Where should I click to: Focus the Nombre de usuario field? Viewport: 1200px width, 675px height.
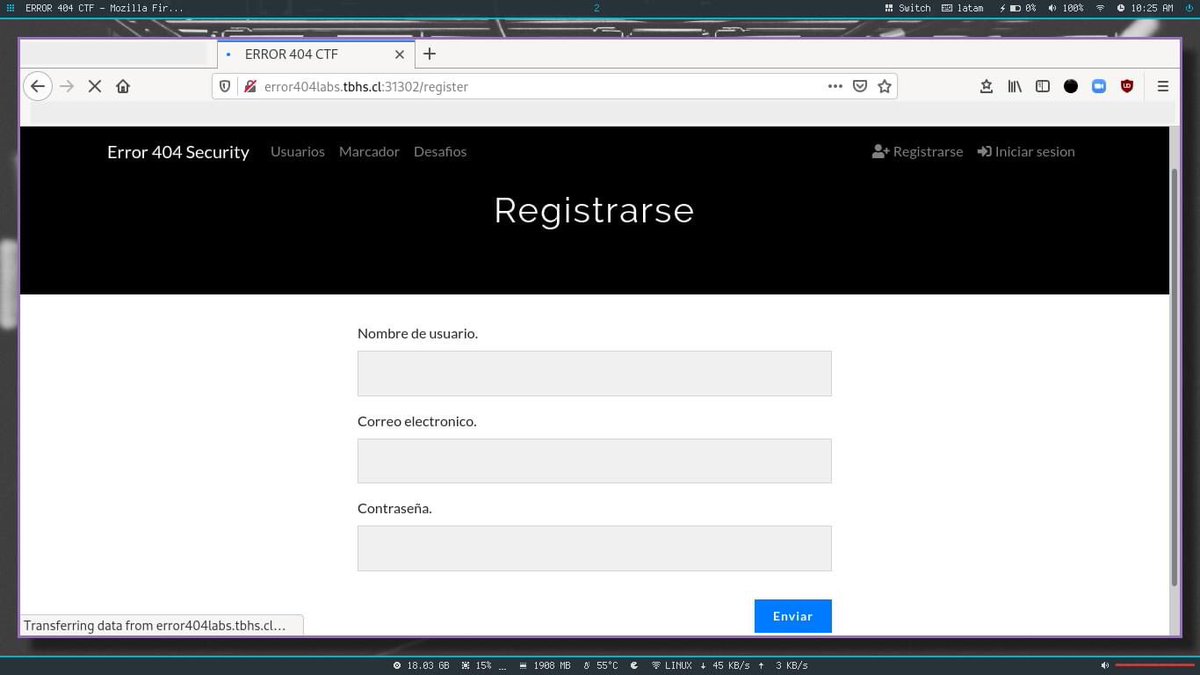click(594, 373)
